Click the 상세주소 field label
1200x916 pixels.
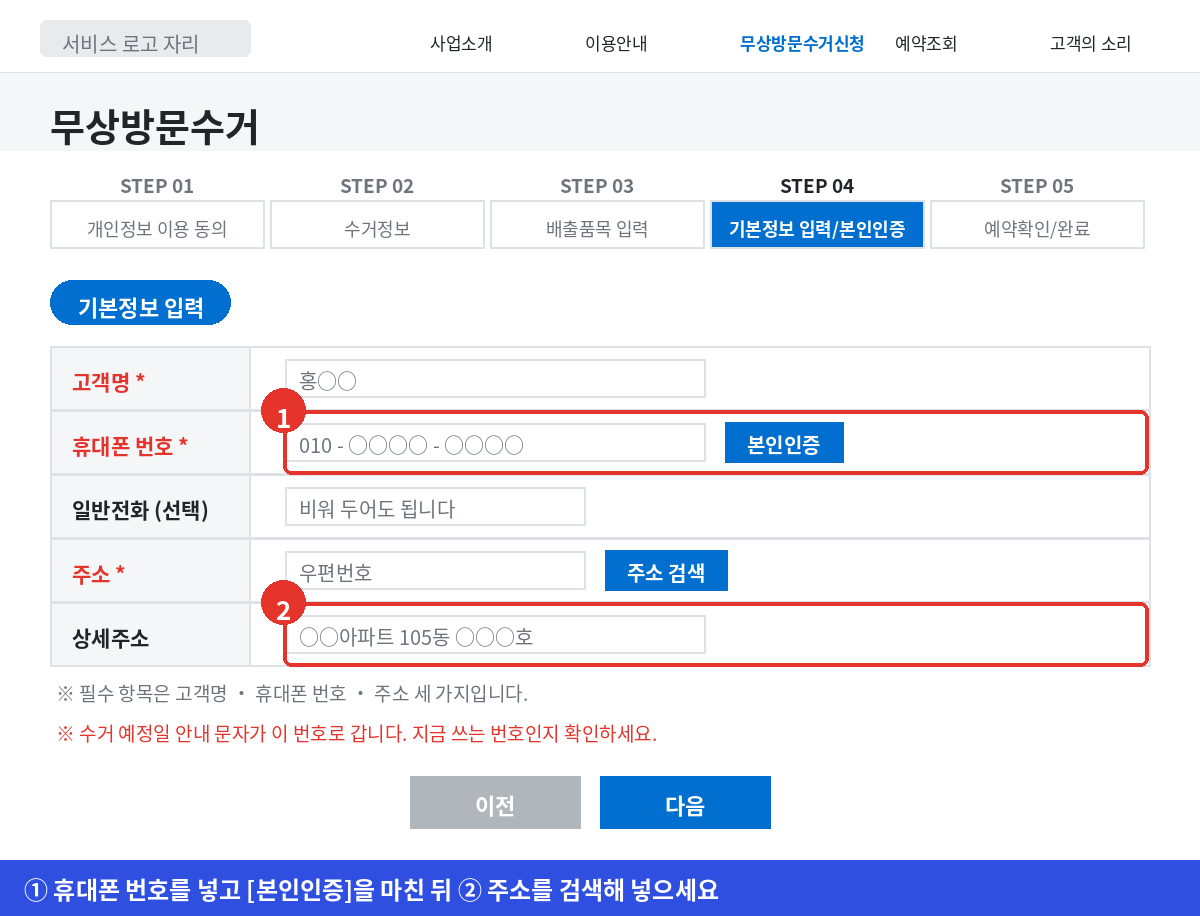pos(111,637)
